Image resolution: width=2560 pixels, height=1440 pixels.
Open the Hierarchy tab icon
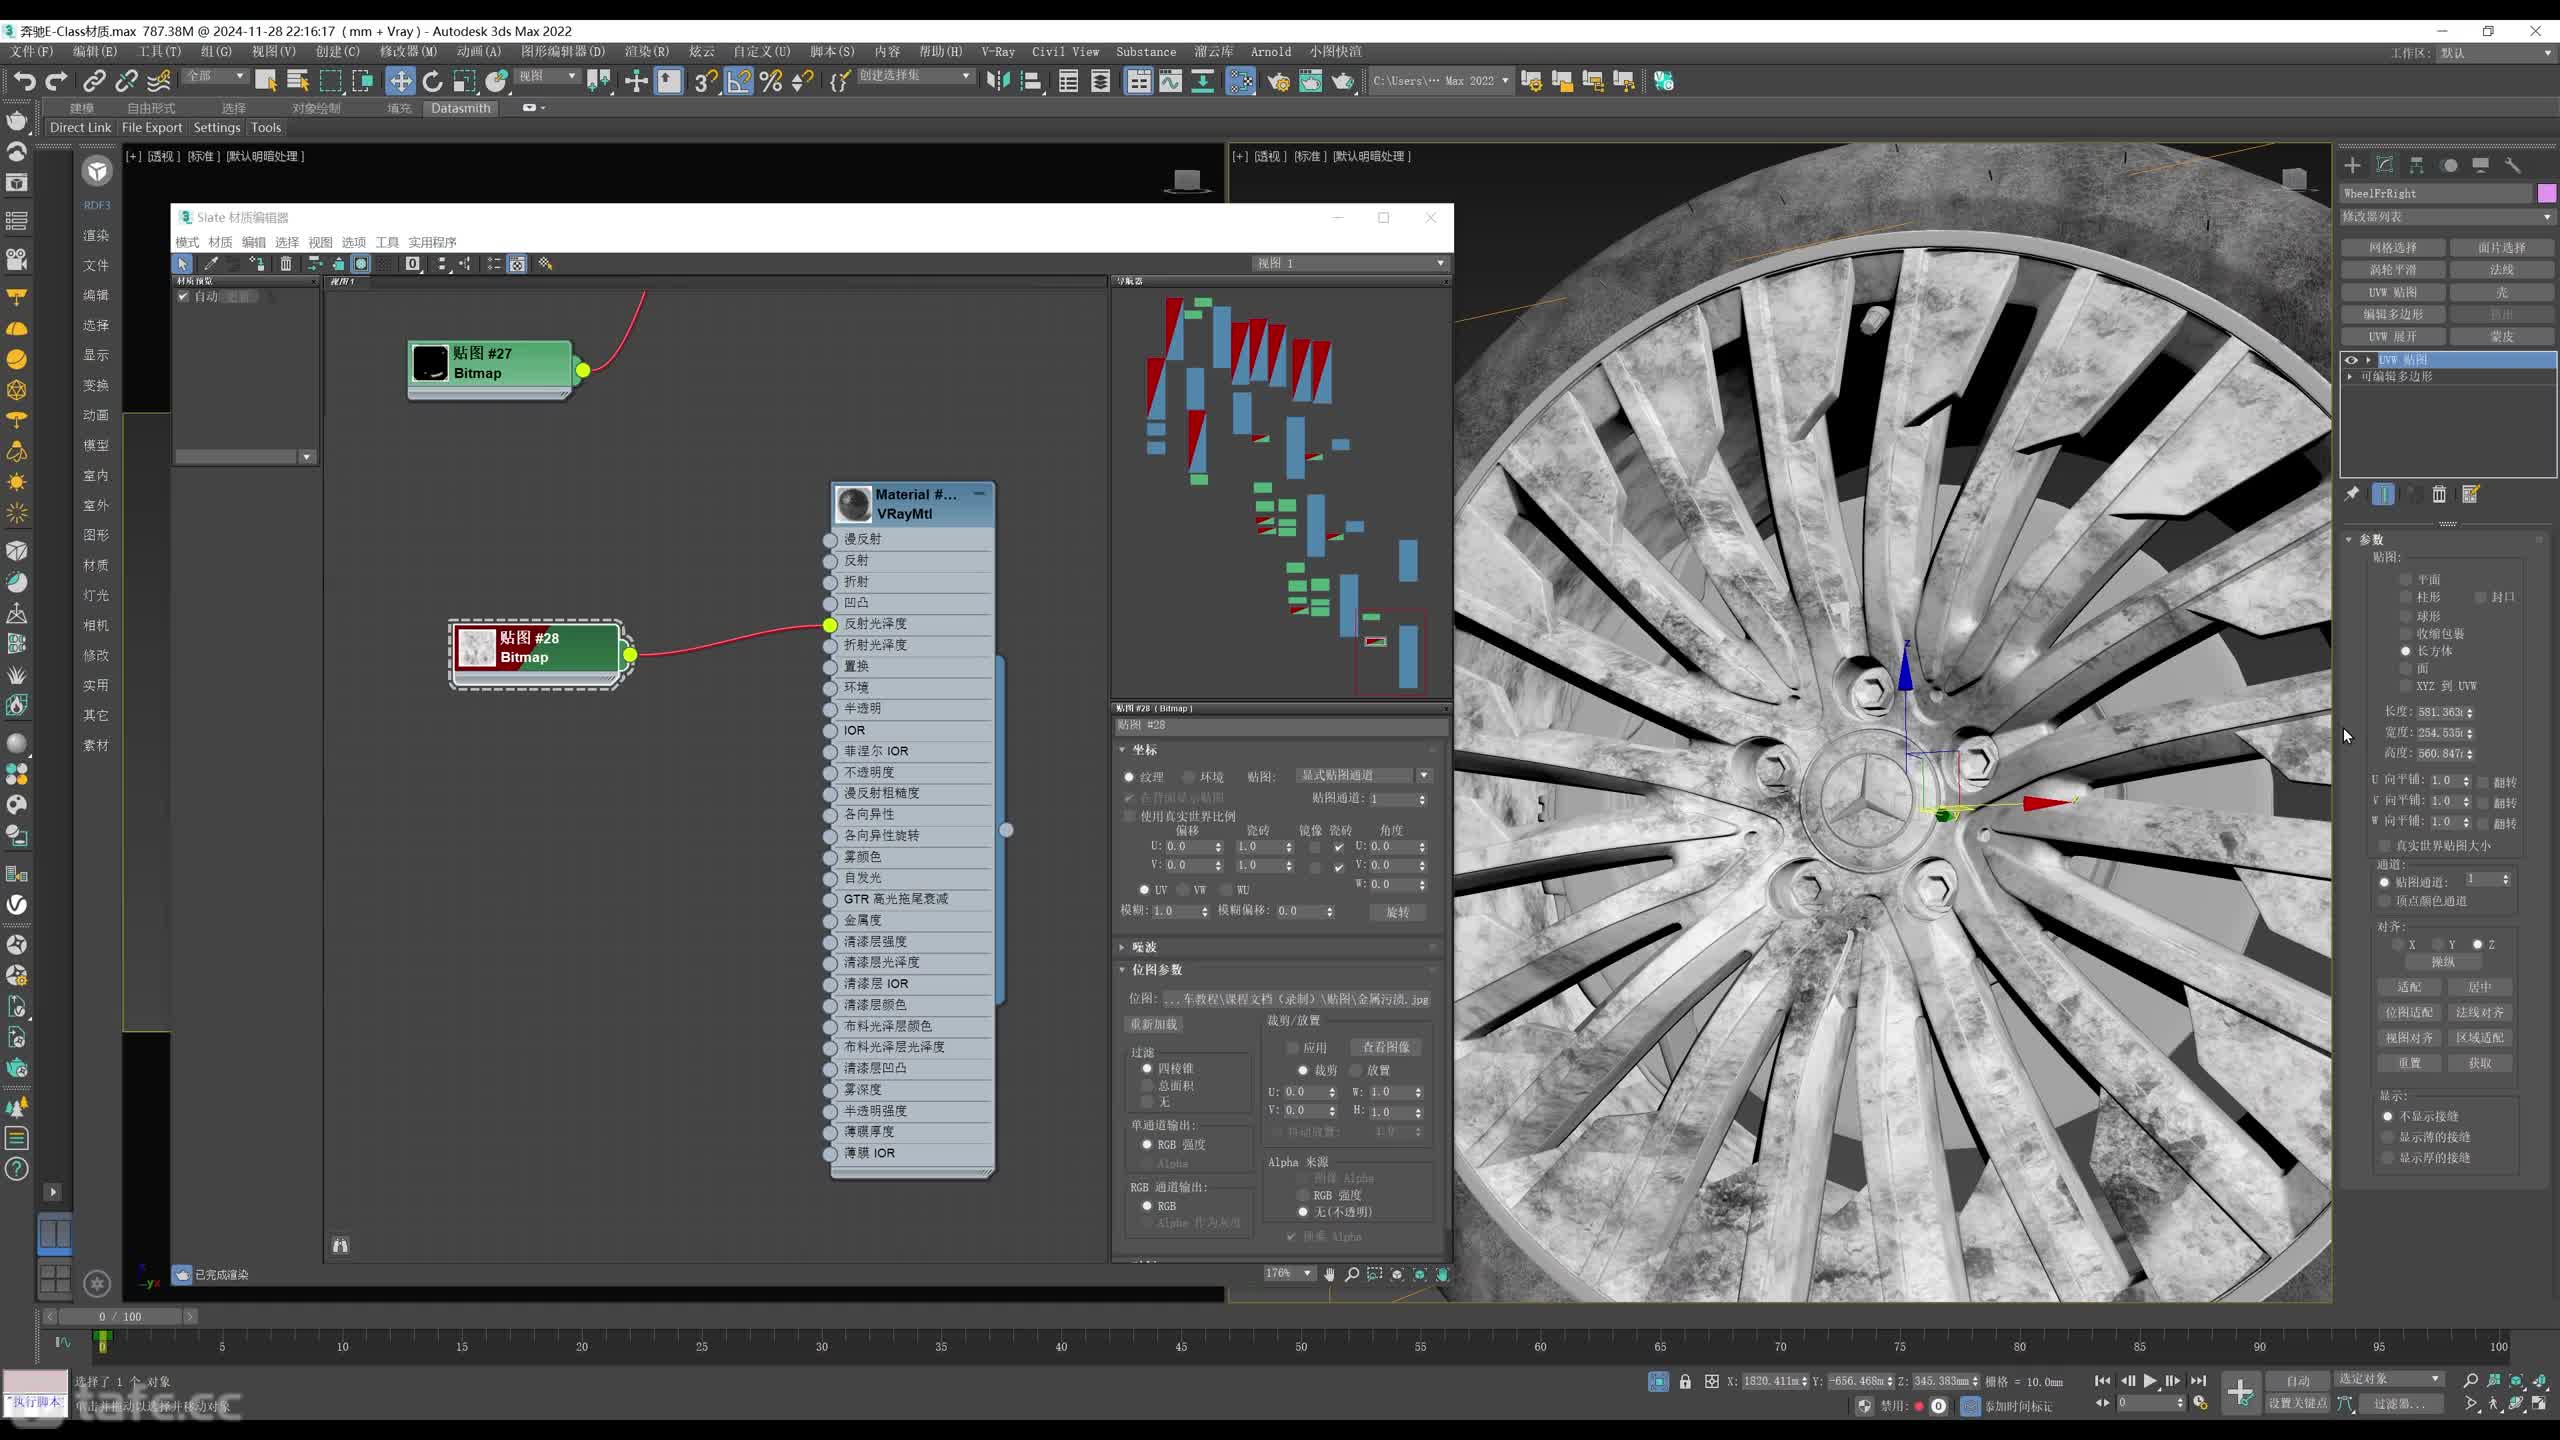pyautogui.click(x=2416, y=165)
